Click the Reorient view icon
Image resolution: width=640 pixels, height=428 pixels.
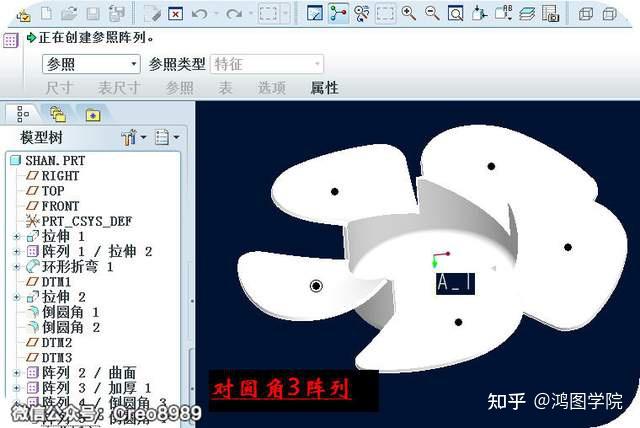point(479,13)
